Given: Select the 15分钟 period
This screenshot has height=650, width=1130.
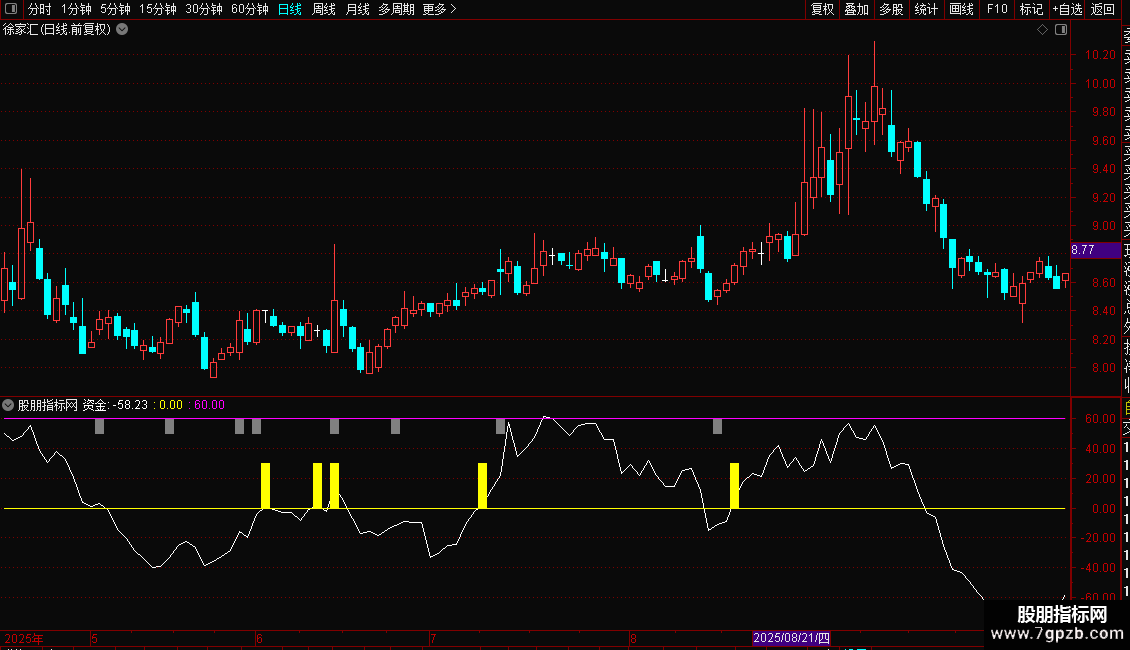Looking at the screenshot, I should pyautogui.click(x=158, y=9).
